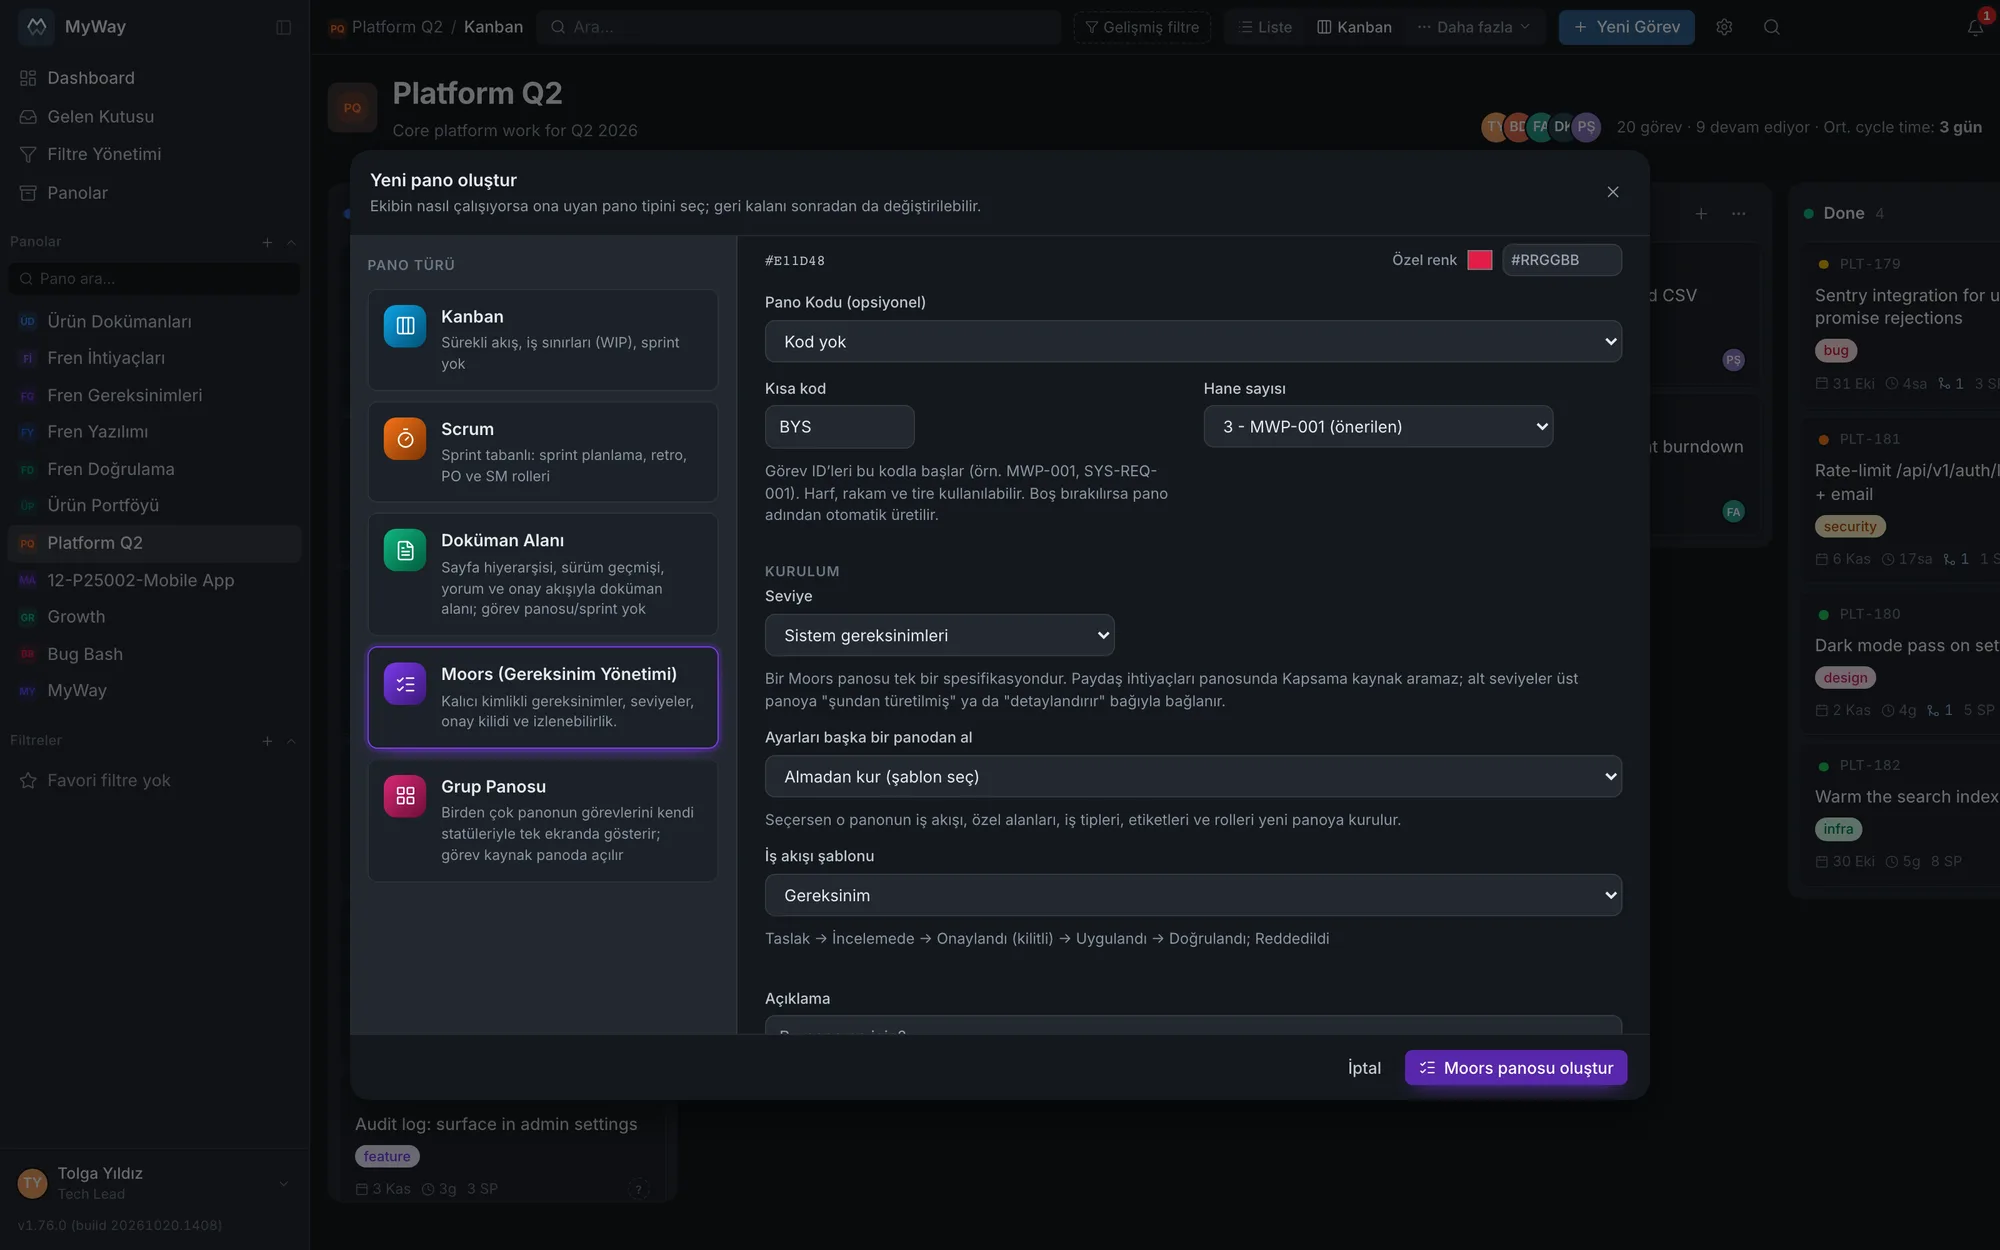Open Ayarları başka bir panodan al dropdown
This screenshot has width=2000, height=1250.
tap(1193, 776)
